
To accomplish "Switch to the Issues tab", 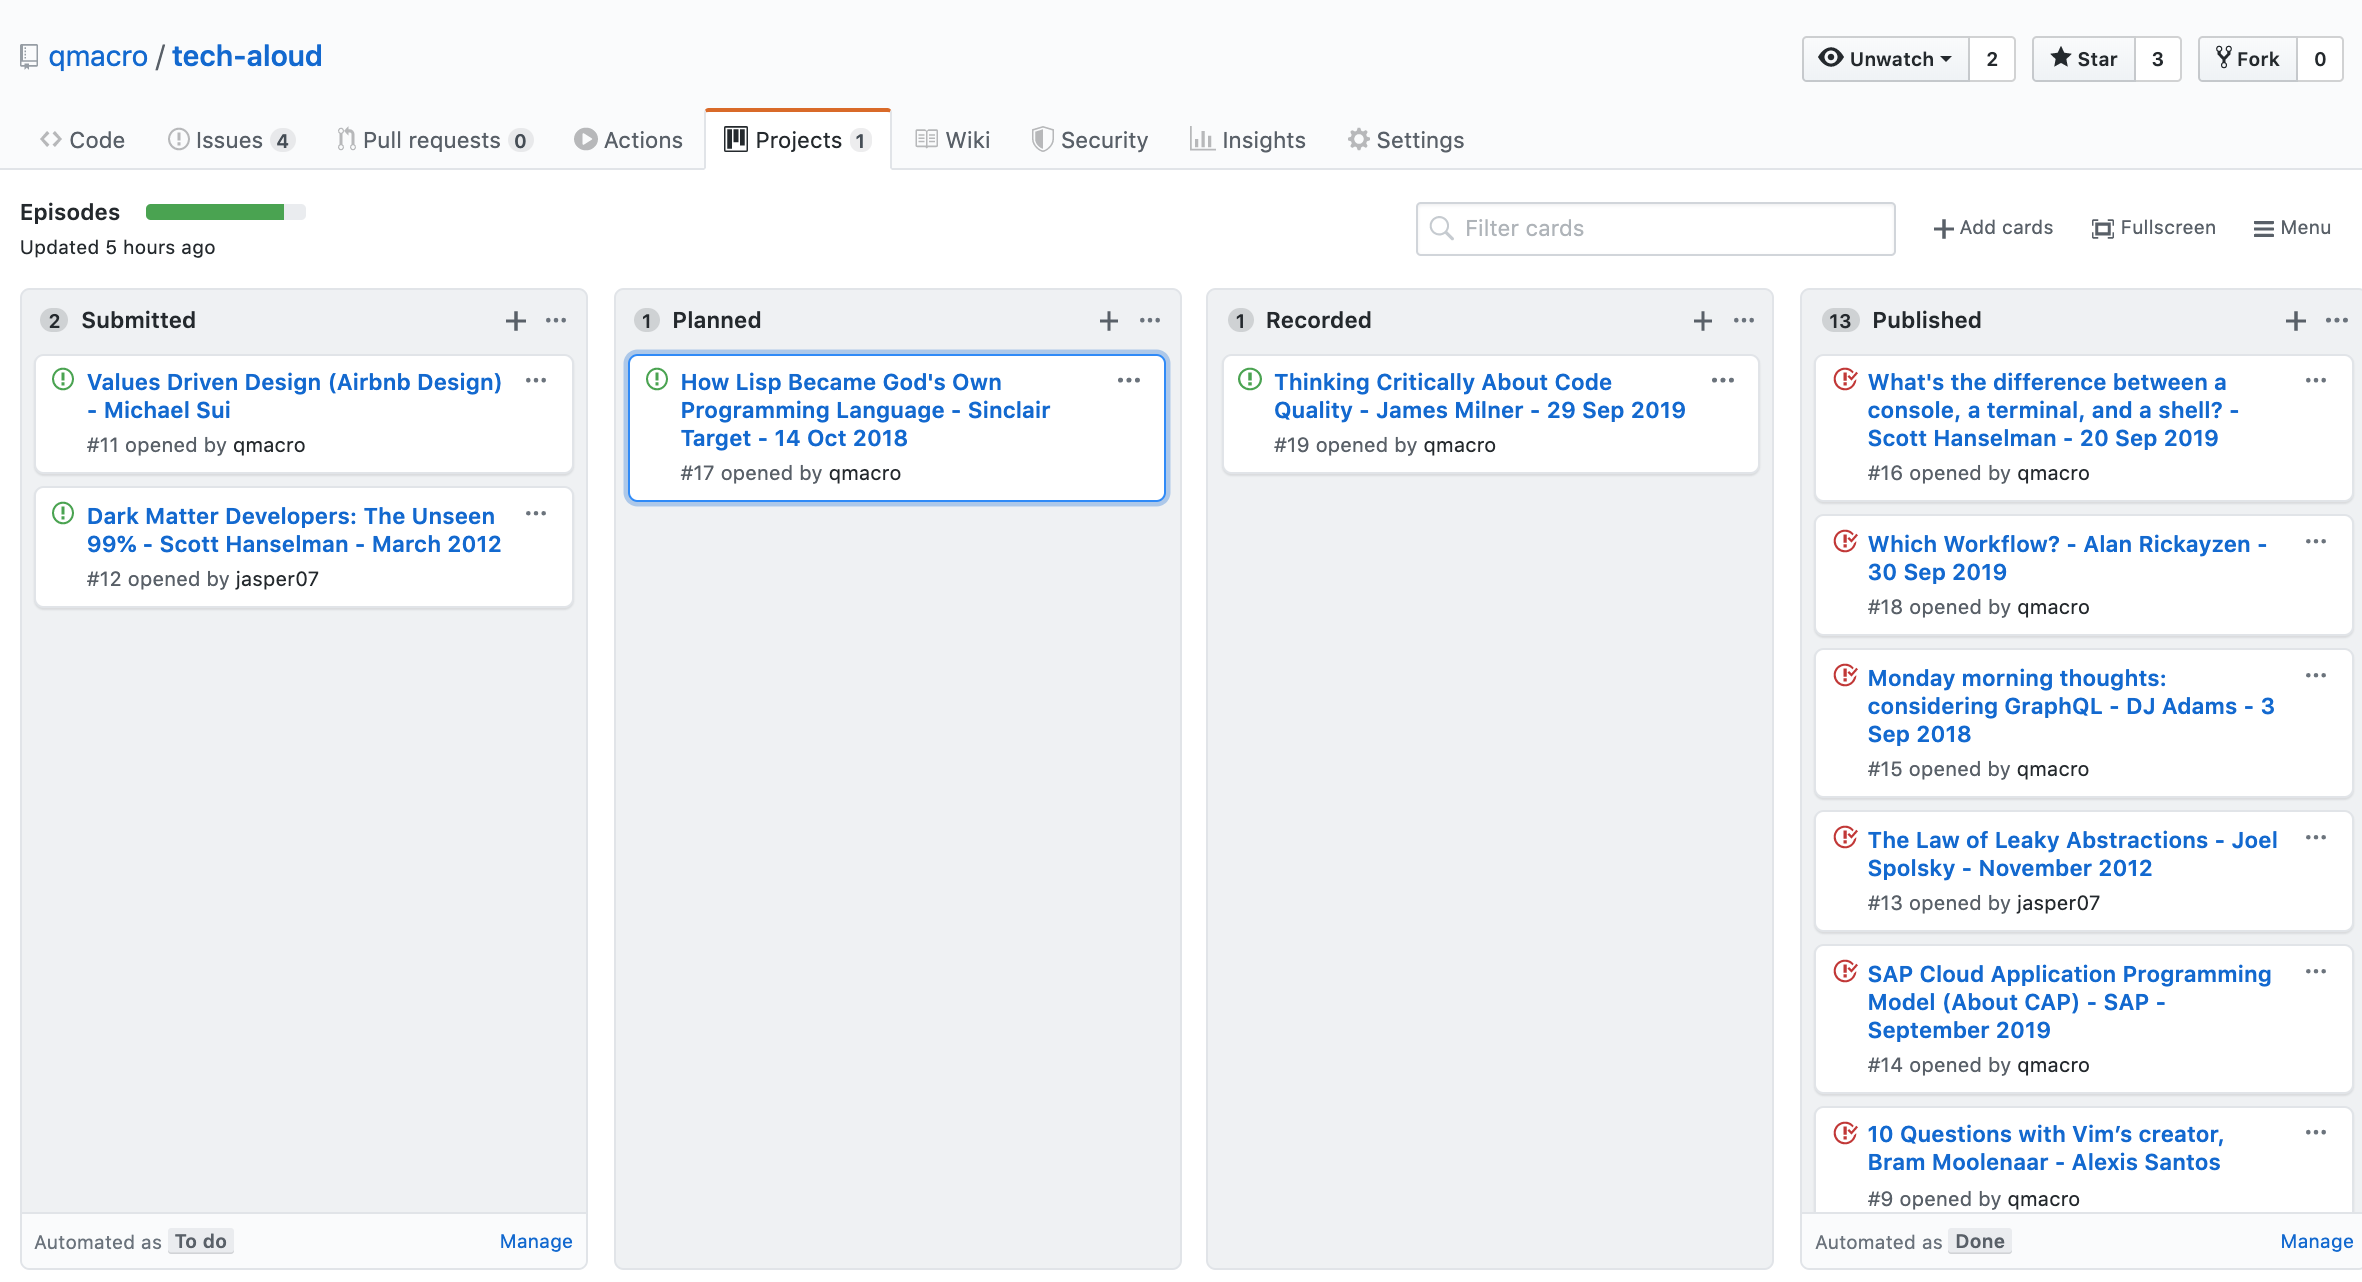I will [230, 140].
